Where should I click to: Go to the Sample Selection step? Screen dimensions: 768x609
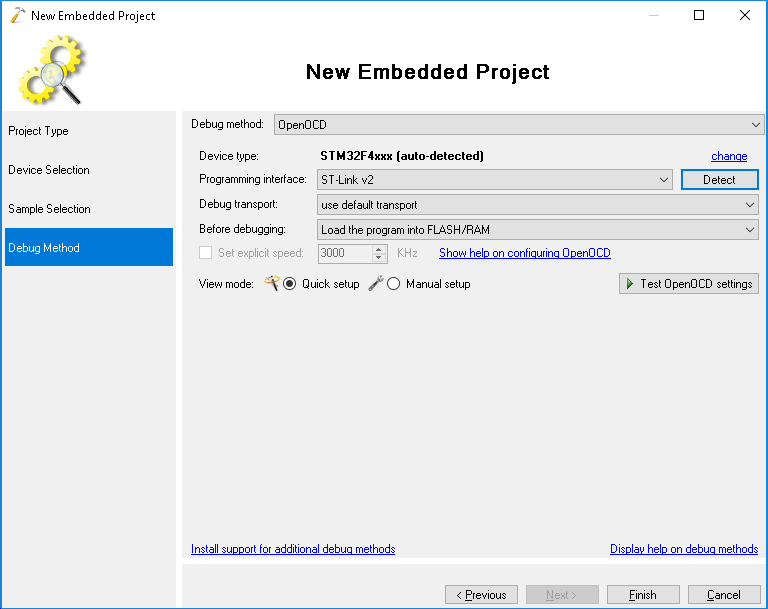click(89, 209)
